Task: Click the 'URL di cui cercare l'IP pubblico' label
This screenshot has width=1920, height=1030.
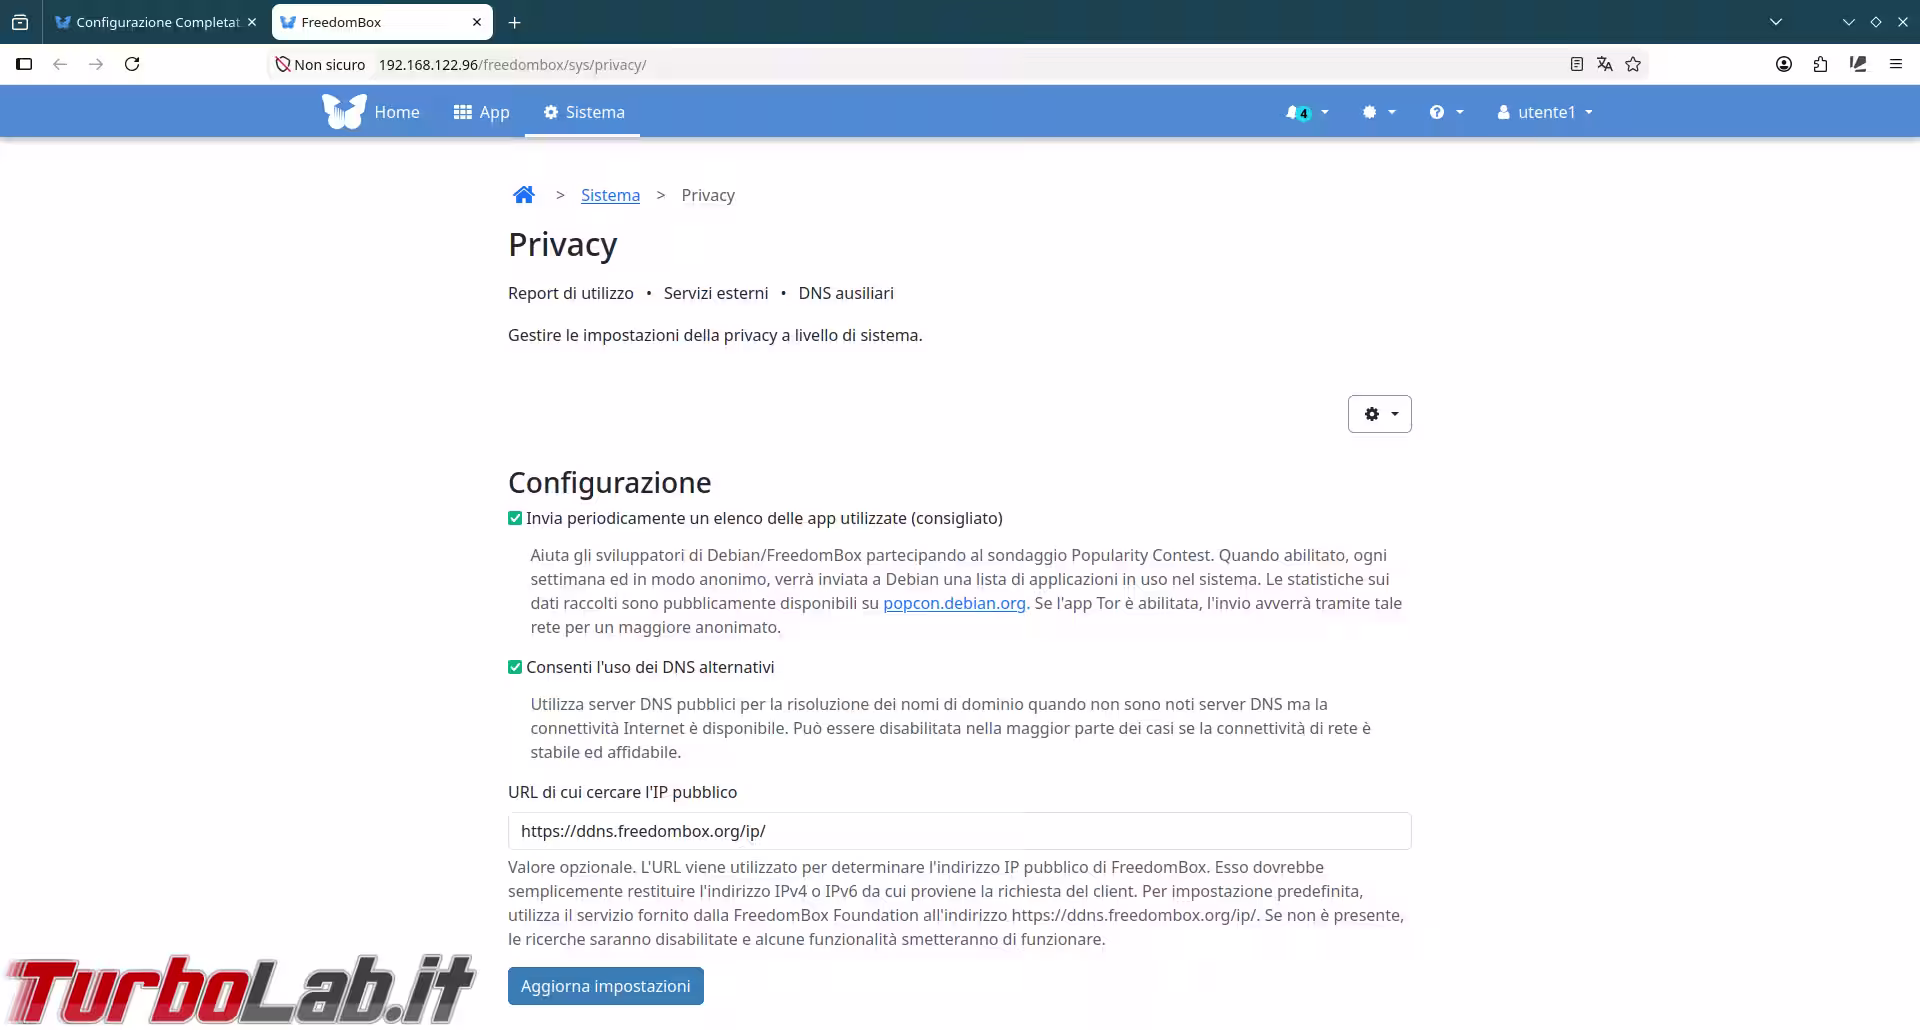Action: [x=622, y=792]
